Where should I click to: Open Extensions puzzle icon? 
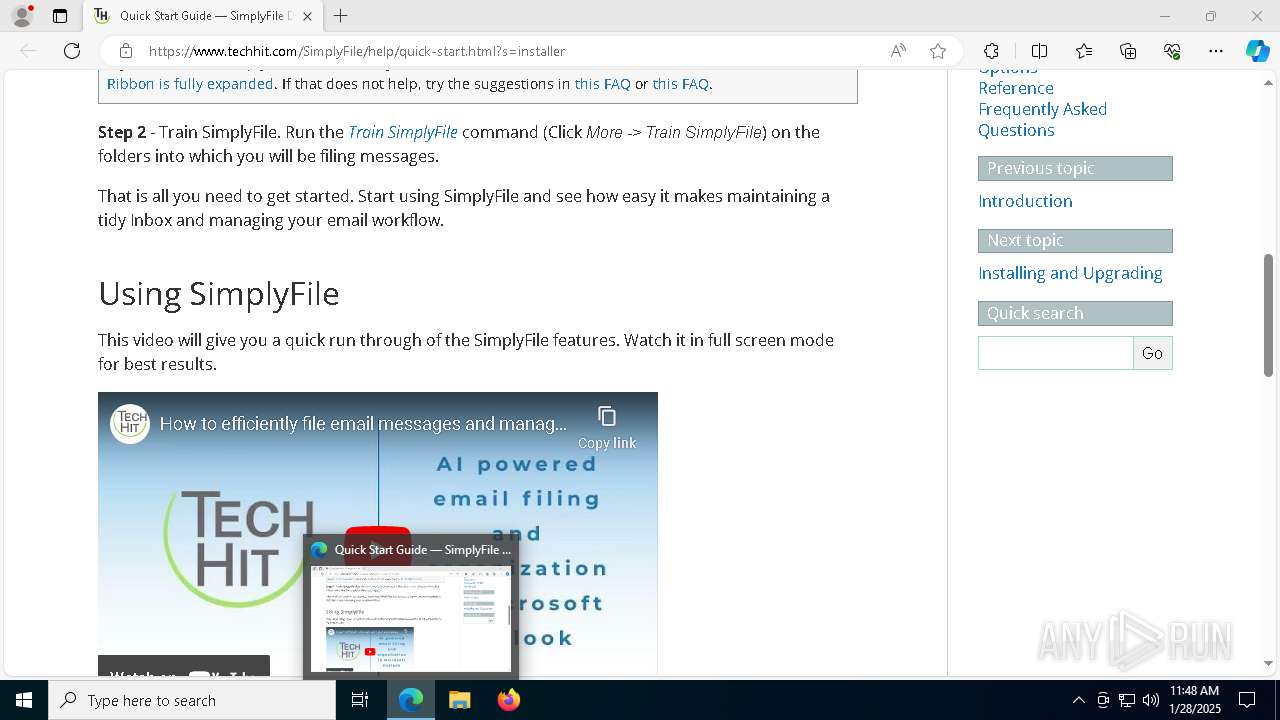[991, 51]
